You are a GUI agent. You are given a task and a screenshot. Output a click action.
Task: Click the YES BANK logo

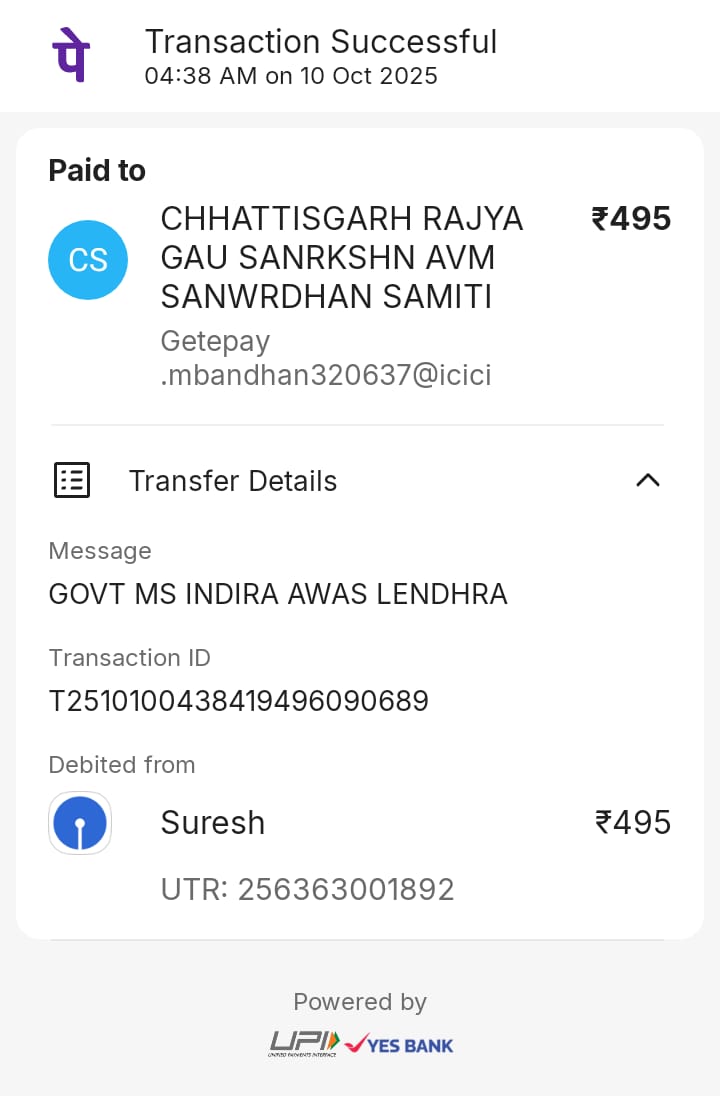(x=399, y=1044)
